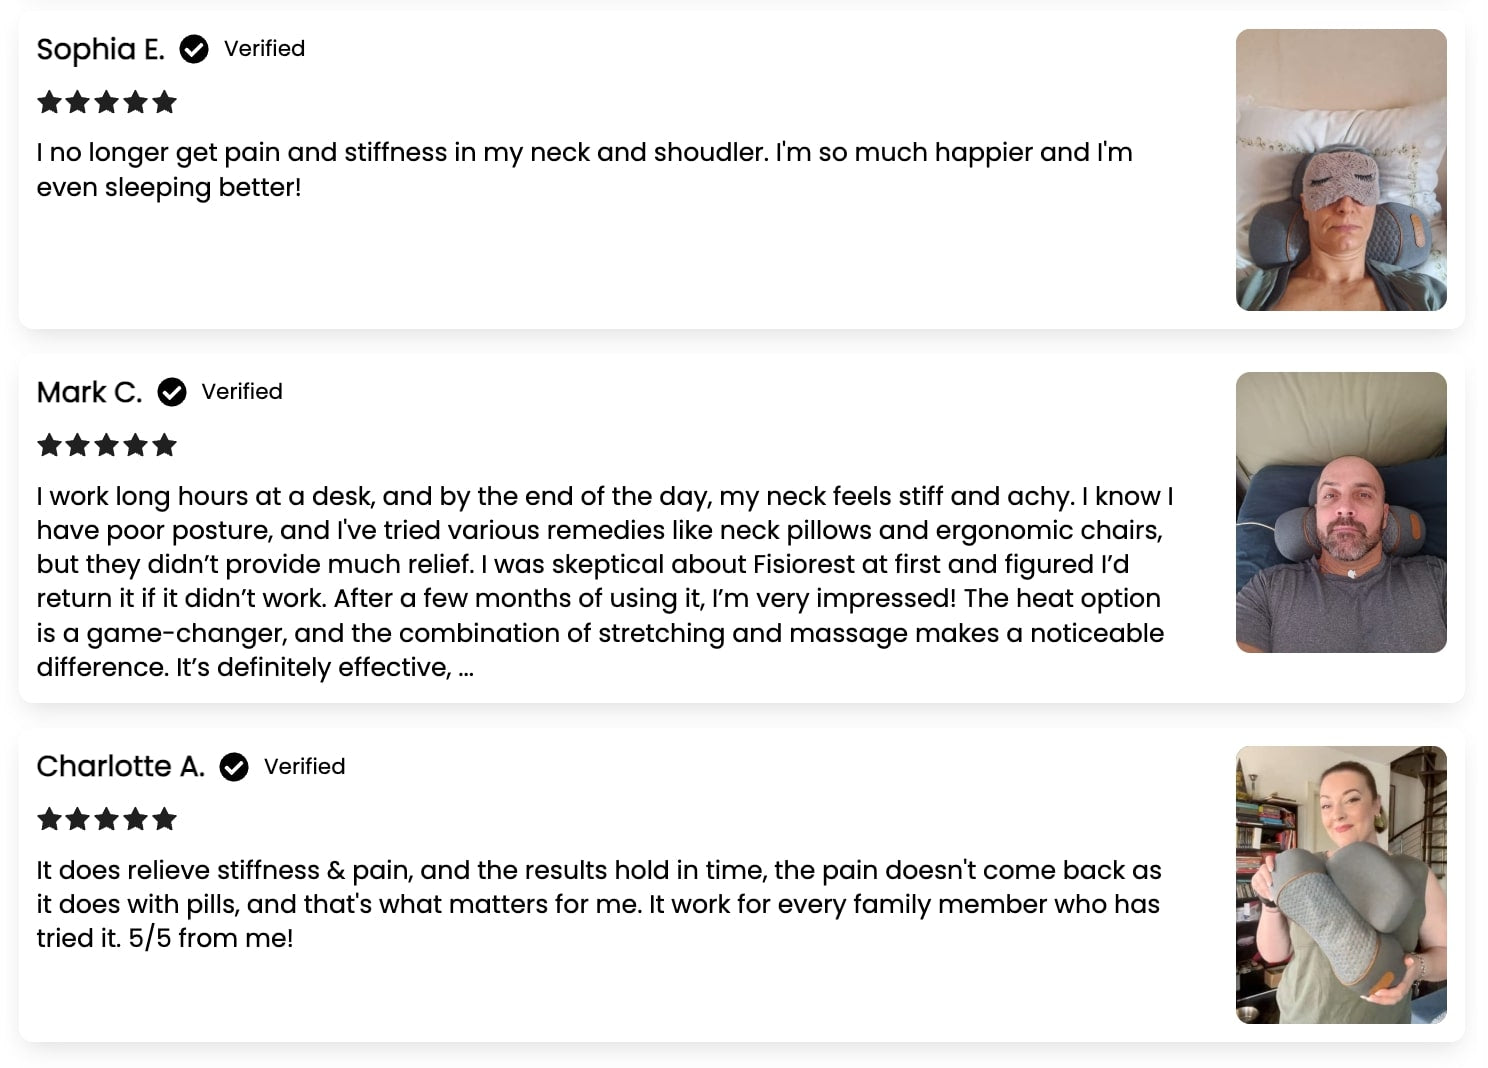
Task: Click the first star in Sophia E.'s rating
Action: click(49, 102)
